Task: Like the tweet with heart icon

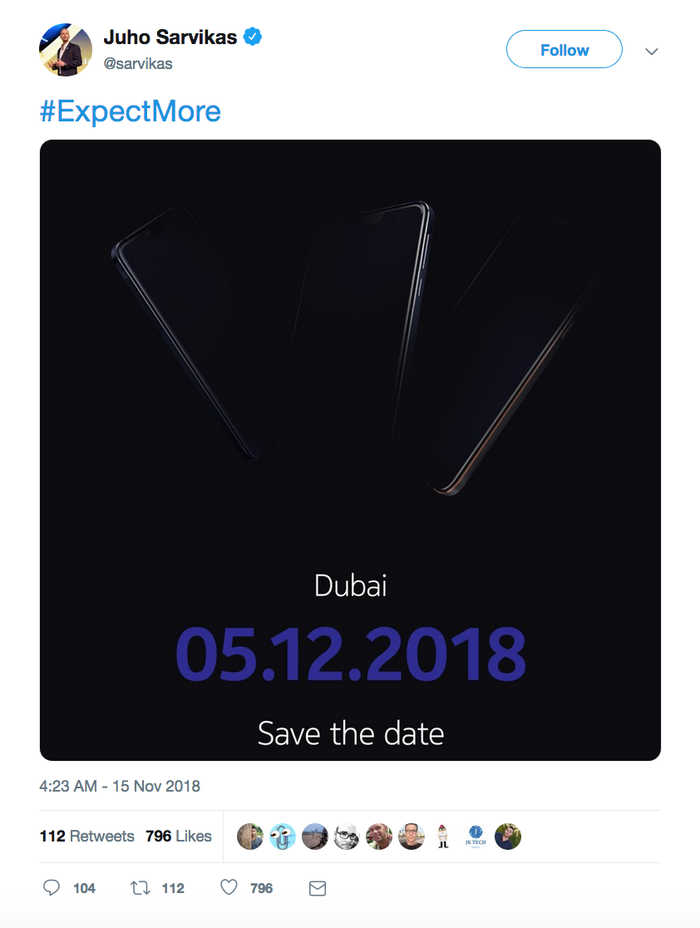Action: (228, 887)
